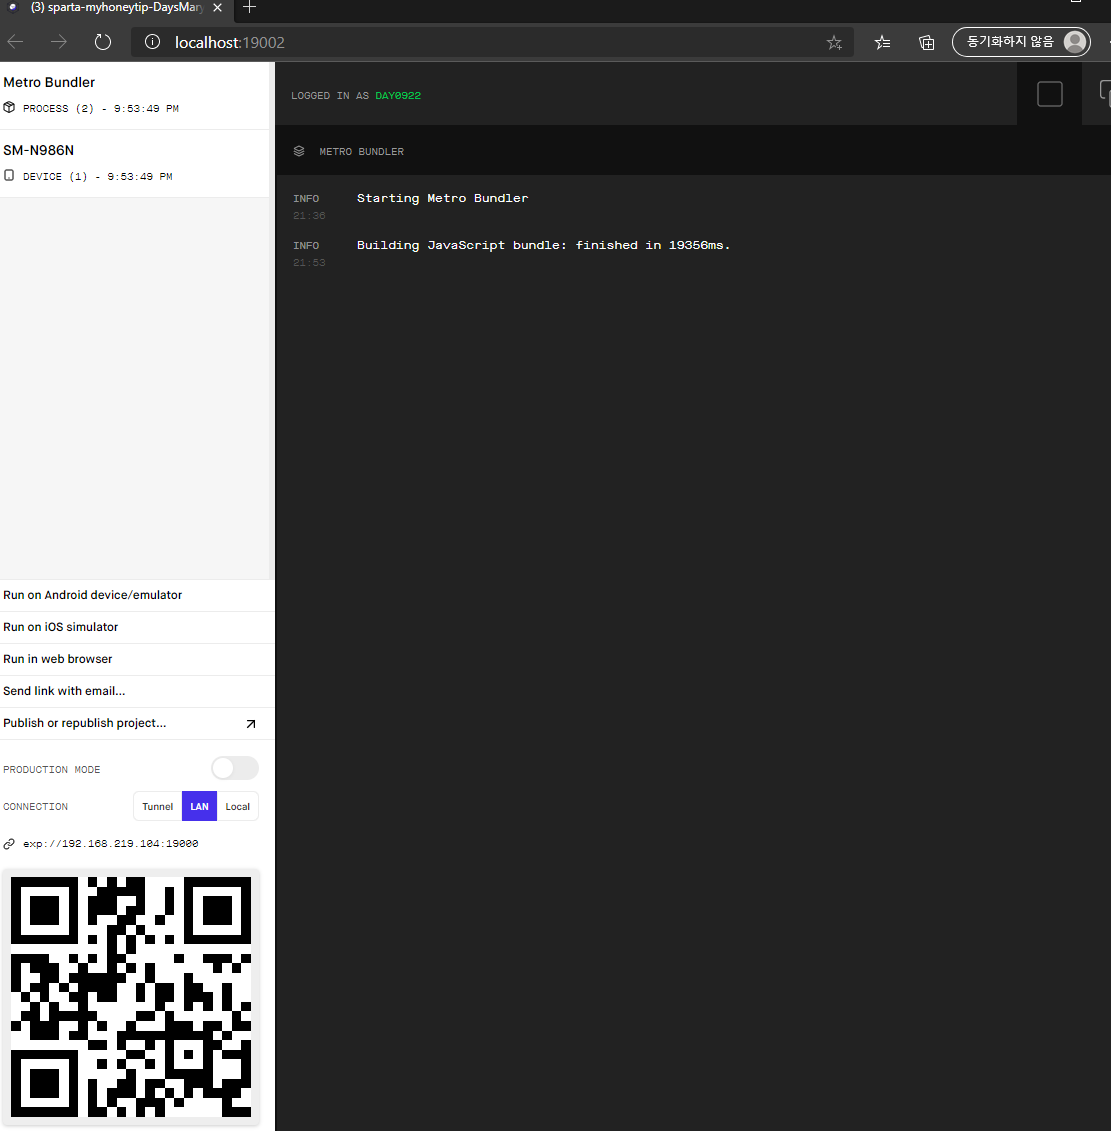Select the SM-N986N device entry

click(x=134, y=164)
